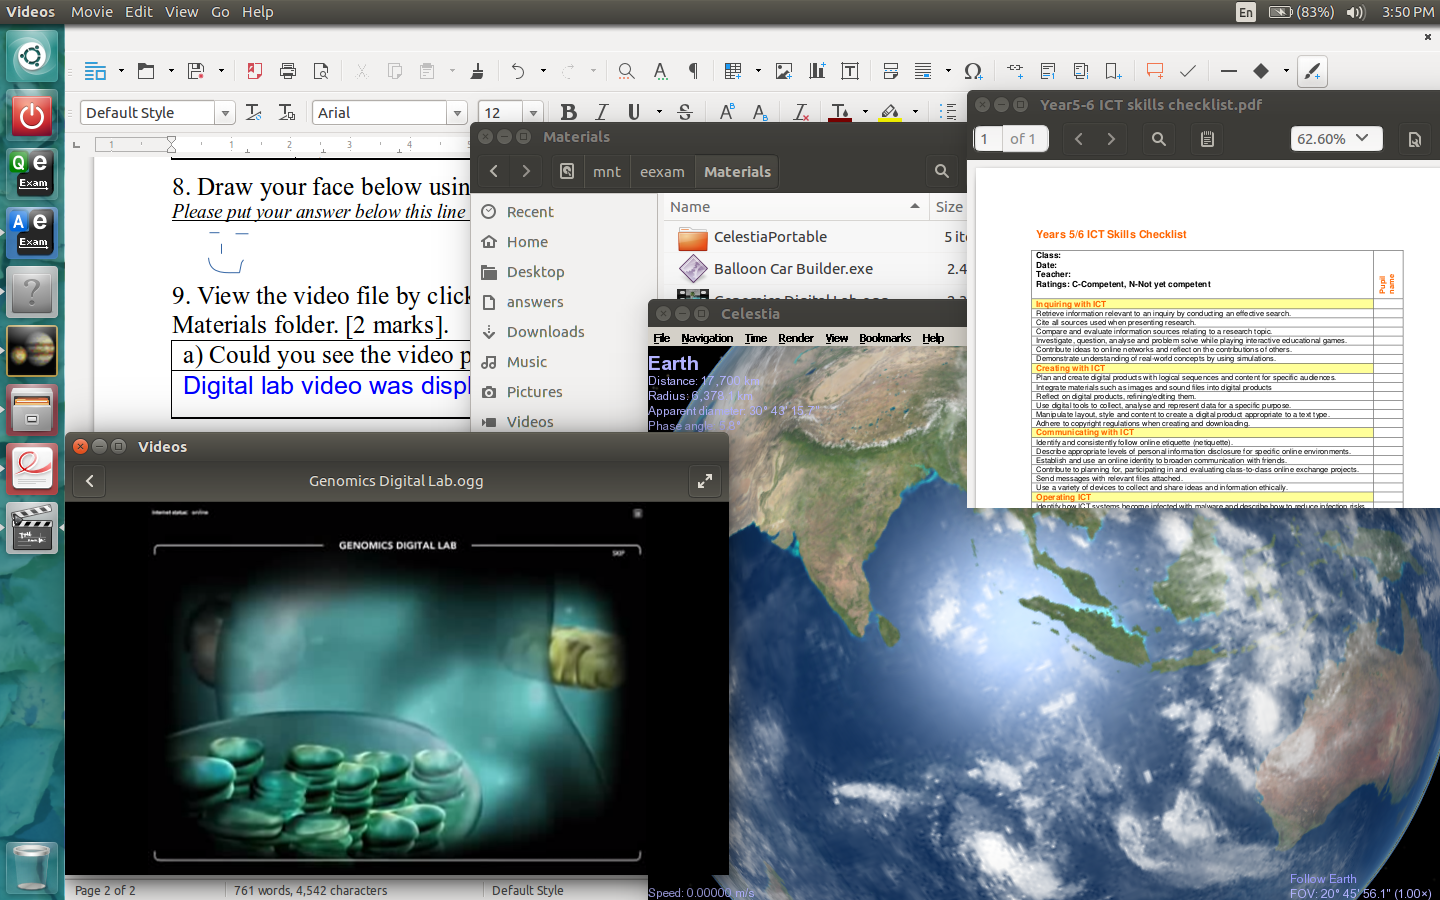
Task: Click Export as PDF icon
Action: click(254, 71)
